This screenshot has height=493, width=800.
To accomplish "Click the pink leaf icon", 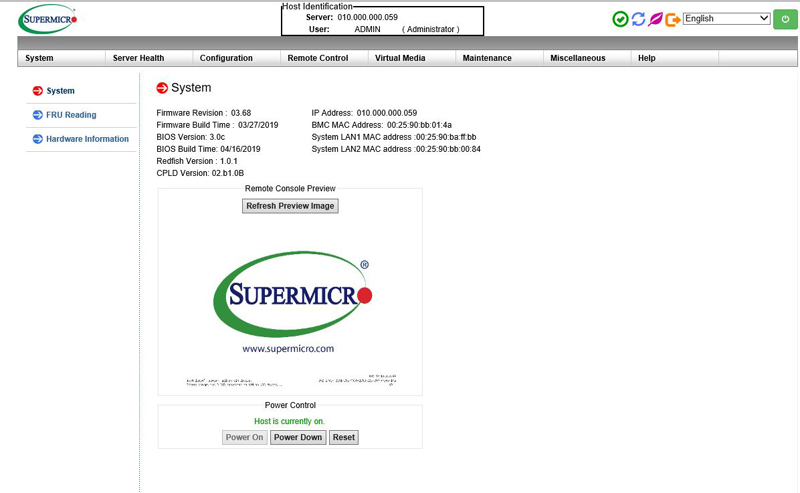I will point(655,19).
